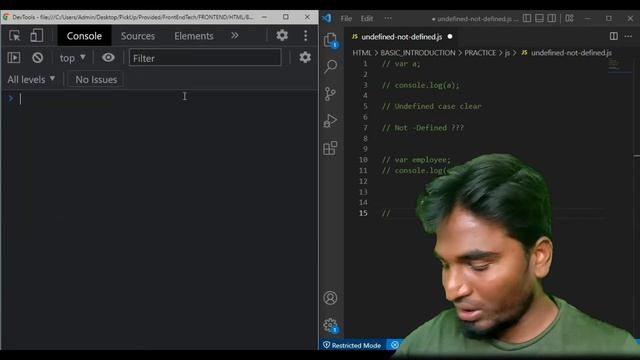Open the VS Code File menu
640x360 pixels.
[346, 18]
